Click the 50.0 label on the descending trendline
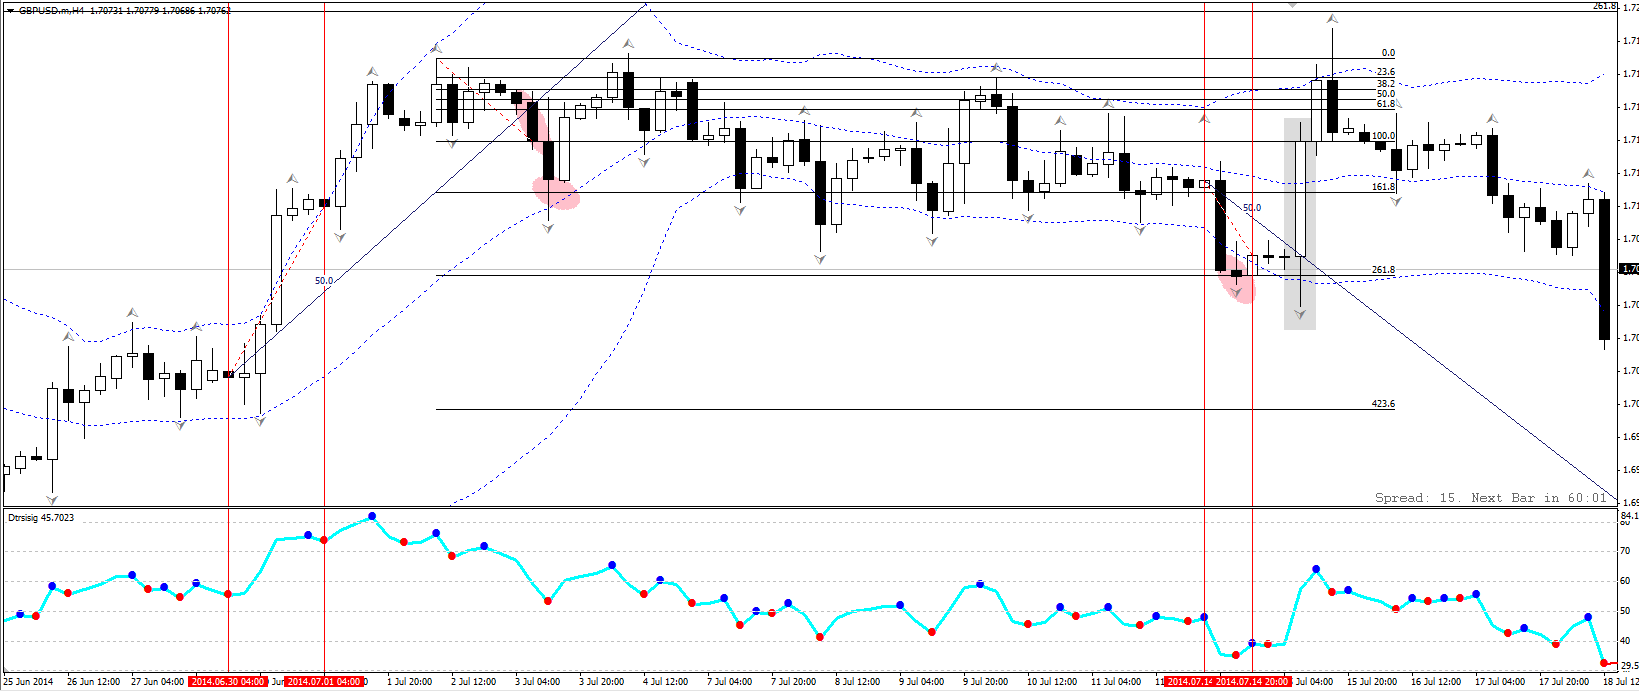 (x=1251, y=207)
